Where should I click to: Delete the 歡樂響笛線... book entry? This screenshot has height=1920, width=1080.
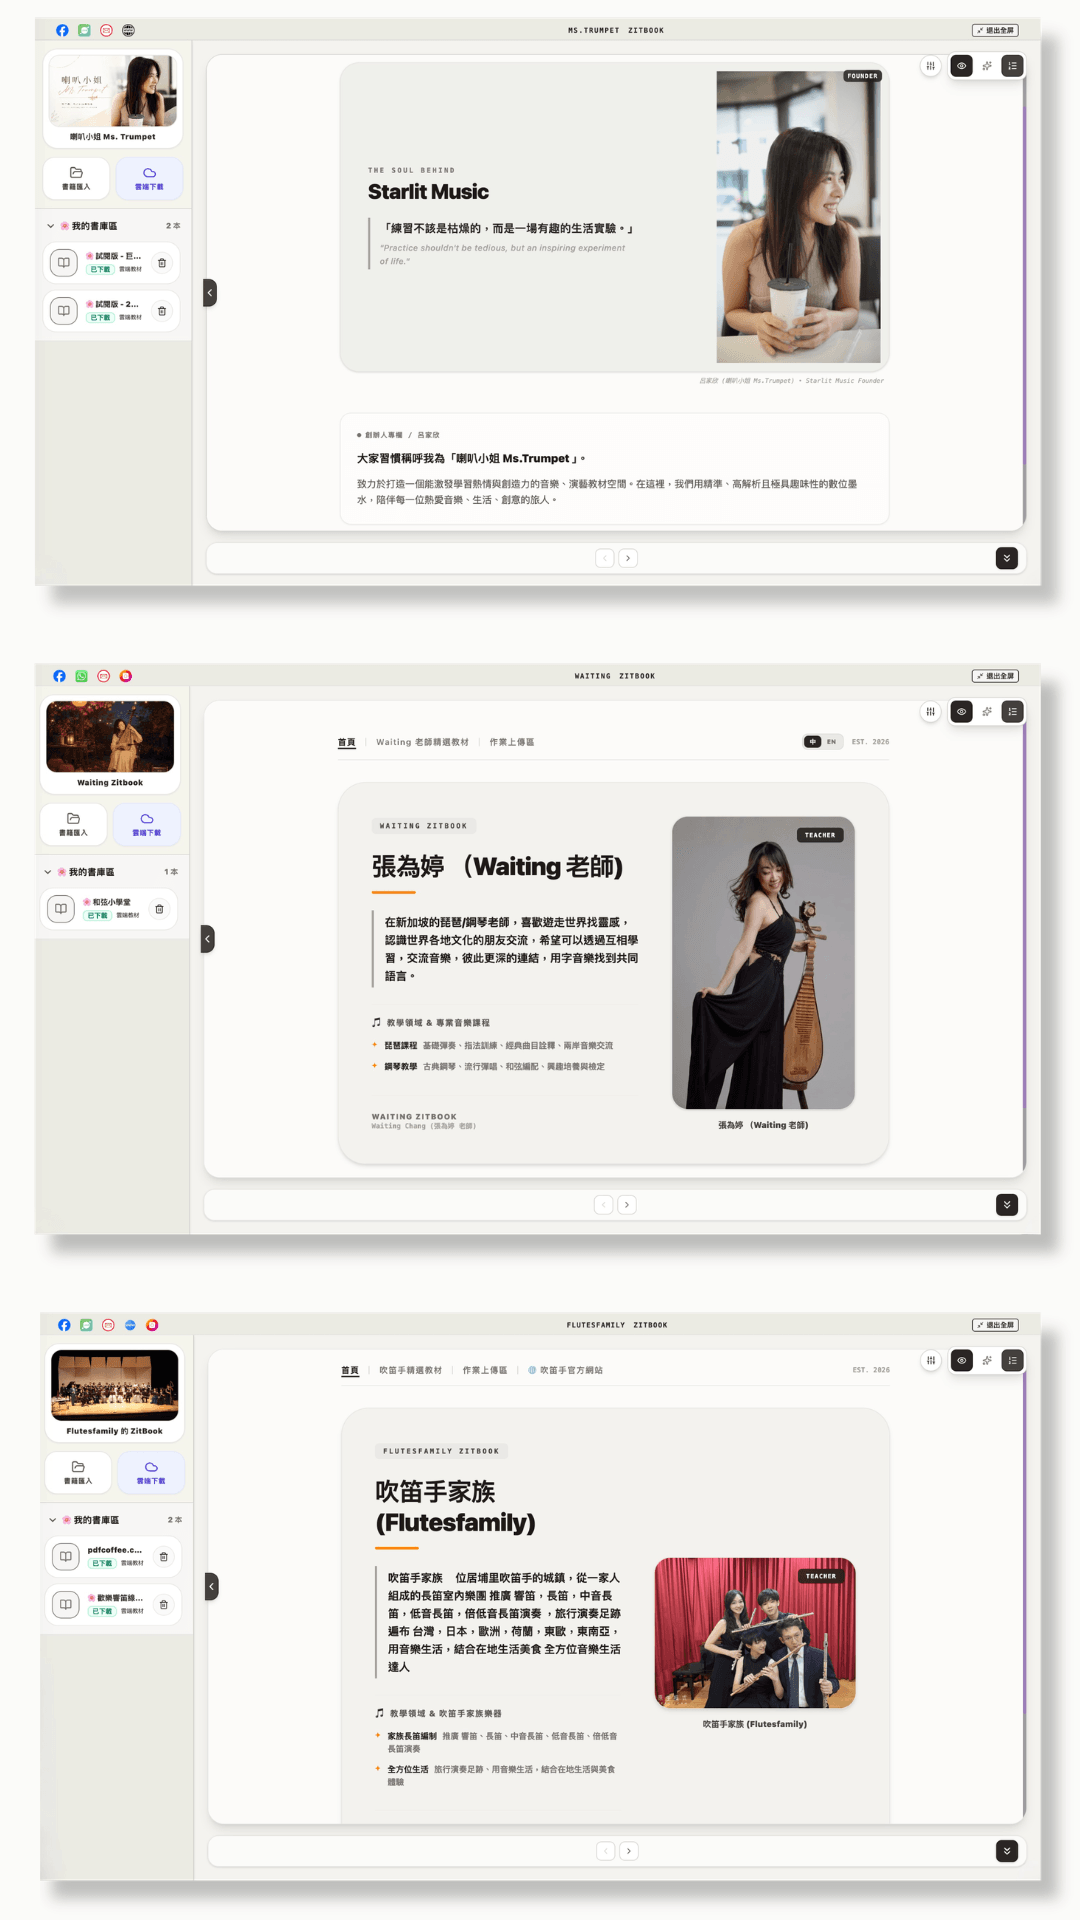pos(164,1605)
